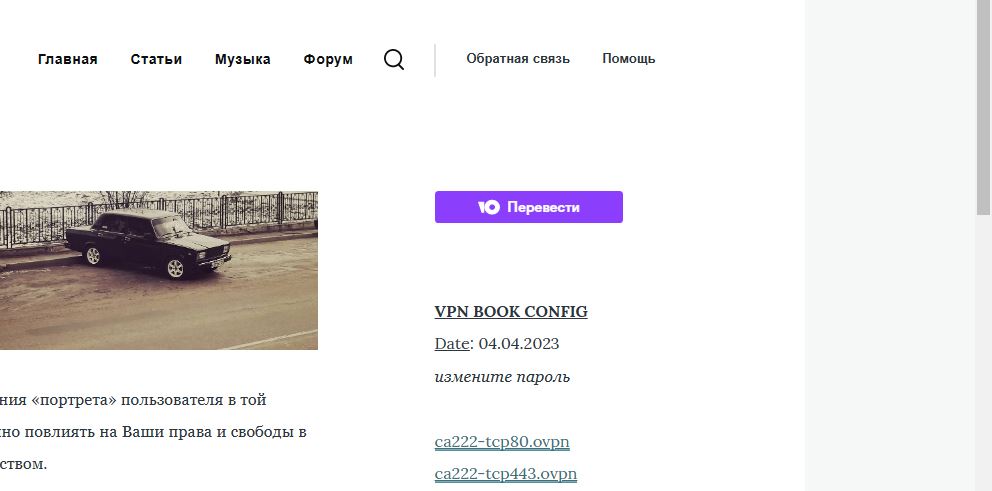
Task: Click the purple Перевести button
Action: pos(529,207)
